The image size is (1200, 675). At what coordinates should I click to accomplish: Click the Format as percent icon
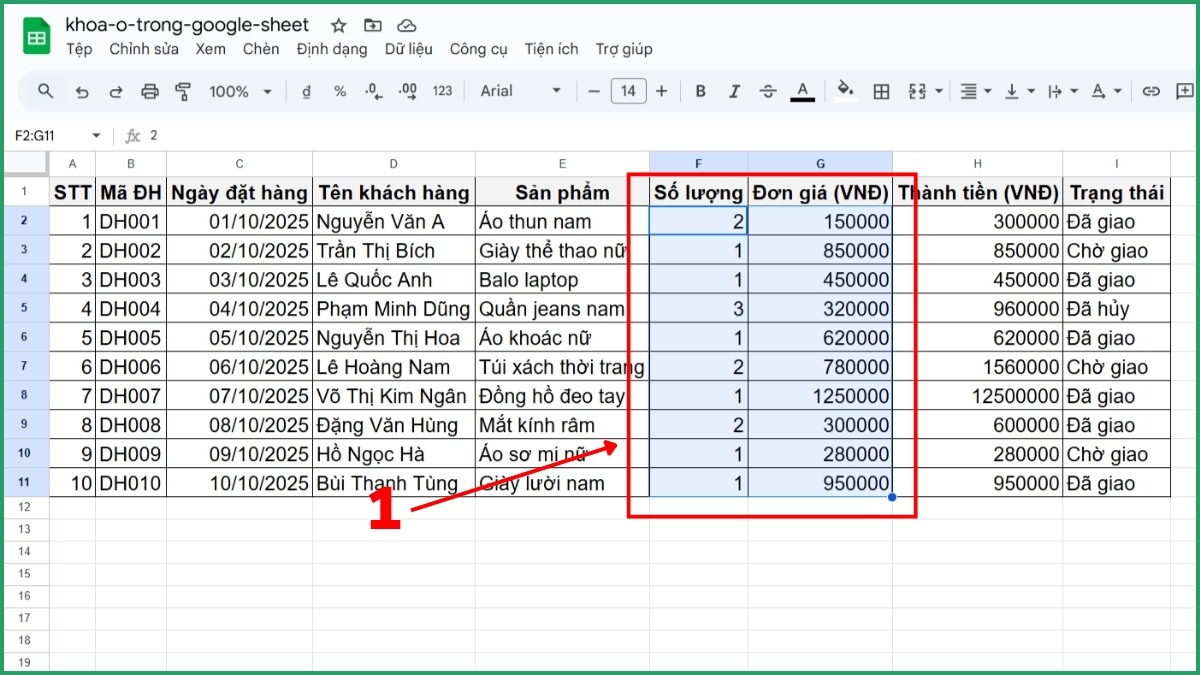(339, 91)
